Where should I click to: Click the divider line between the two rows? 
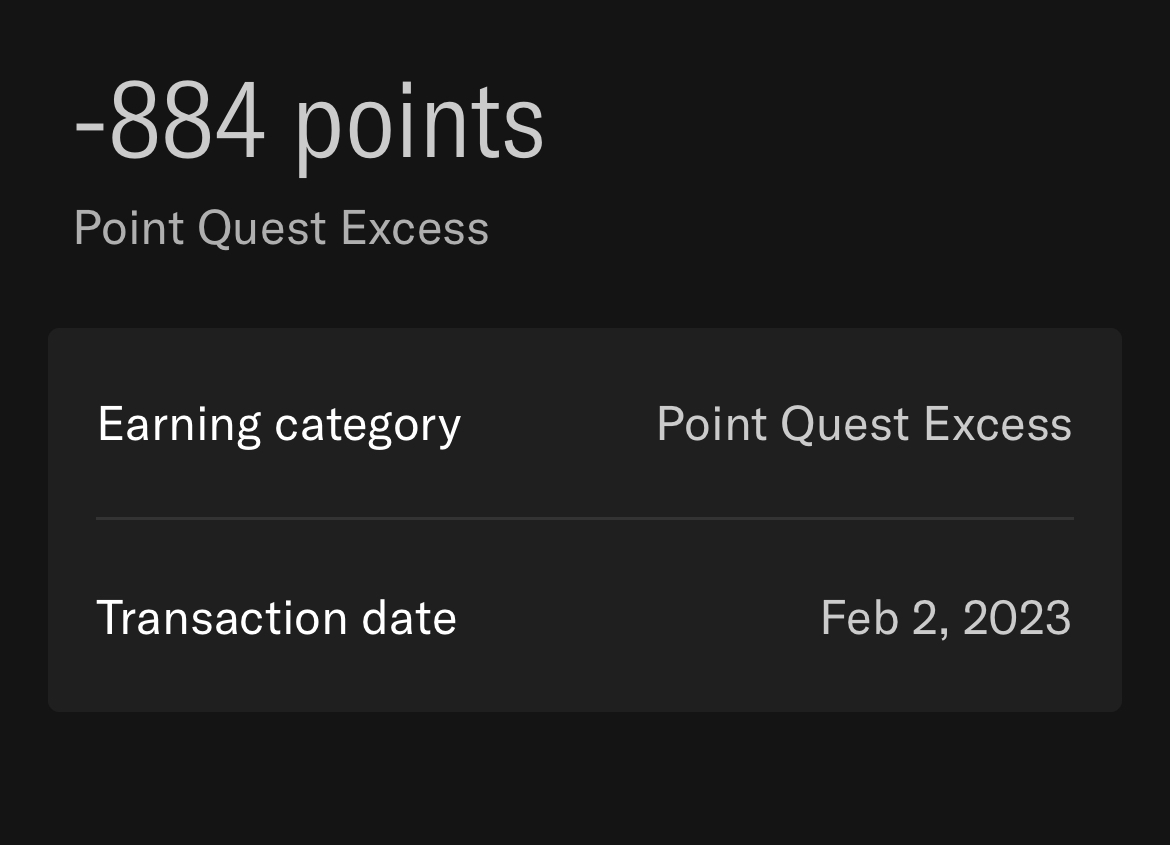tap(585, 518)
